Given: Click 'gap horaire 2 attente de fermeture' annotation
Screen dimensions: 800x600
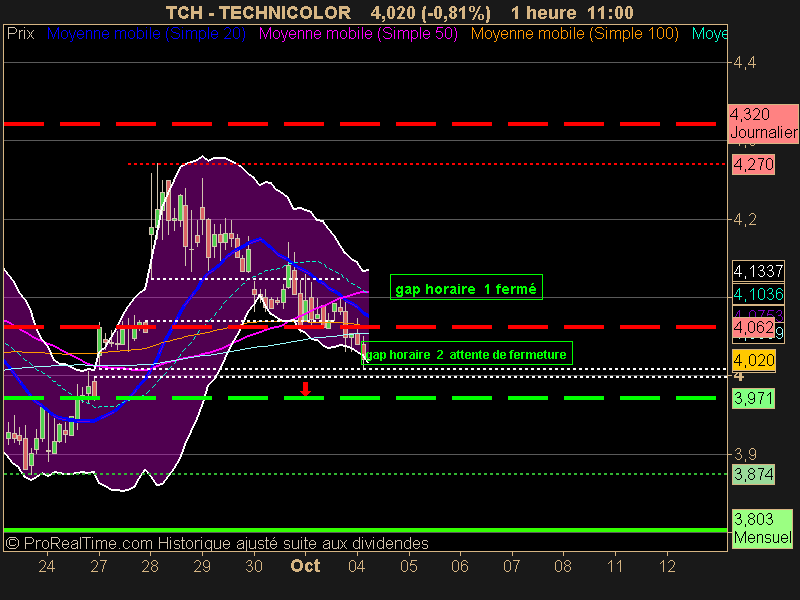Looking at the screenshot, I should pos(467,353).
